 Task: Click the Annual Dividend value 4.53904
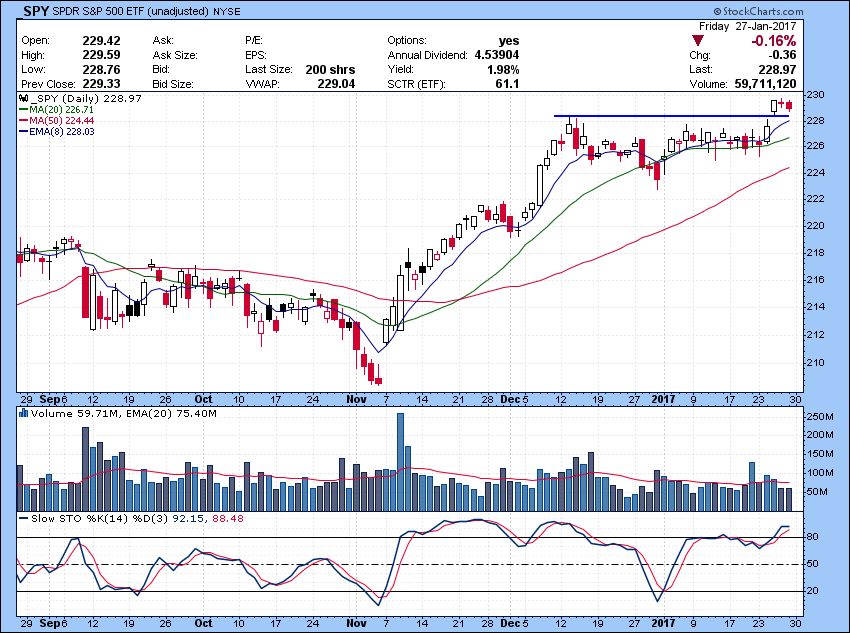(497, 55)
